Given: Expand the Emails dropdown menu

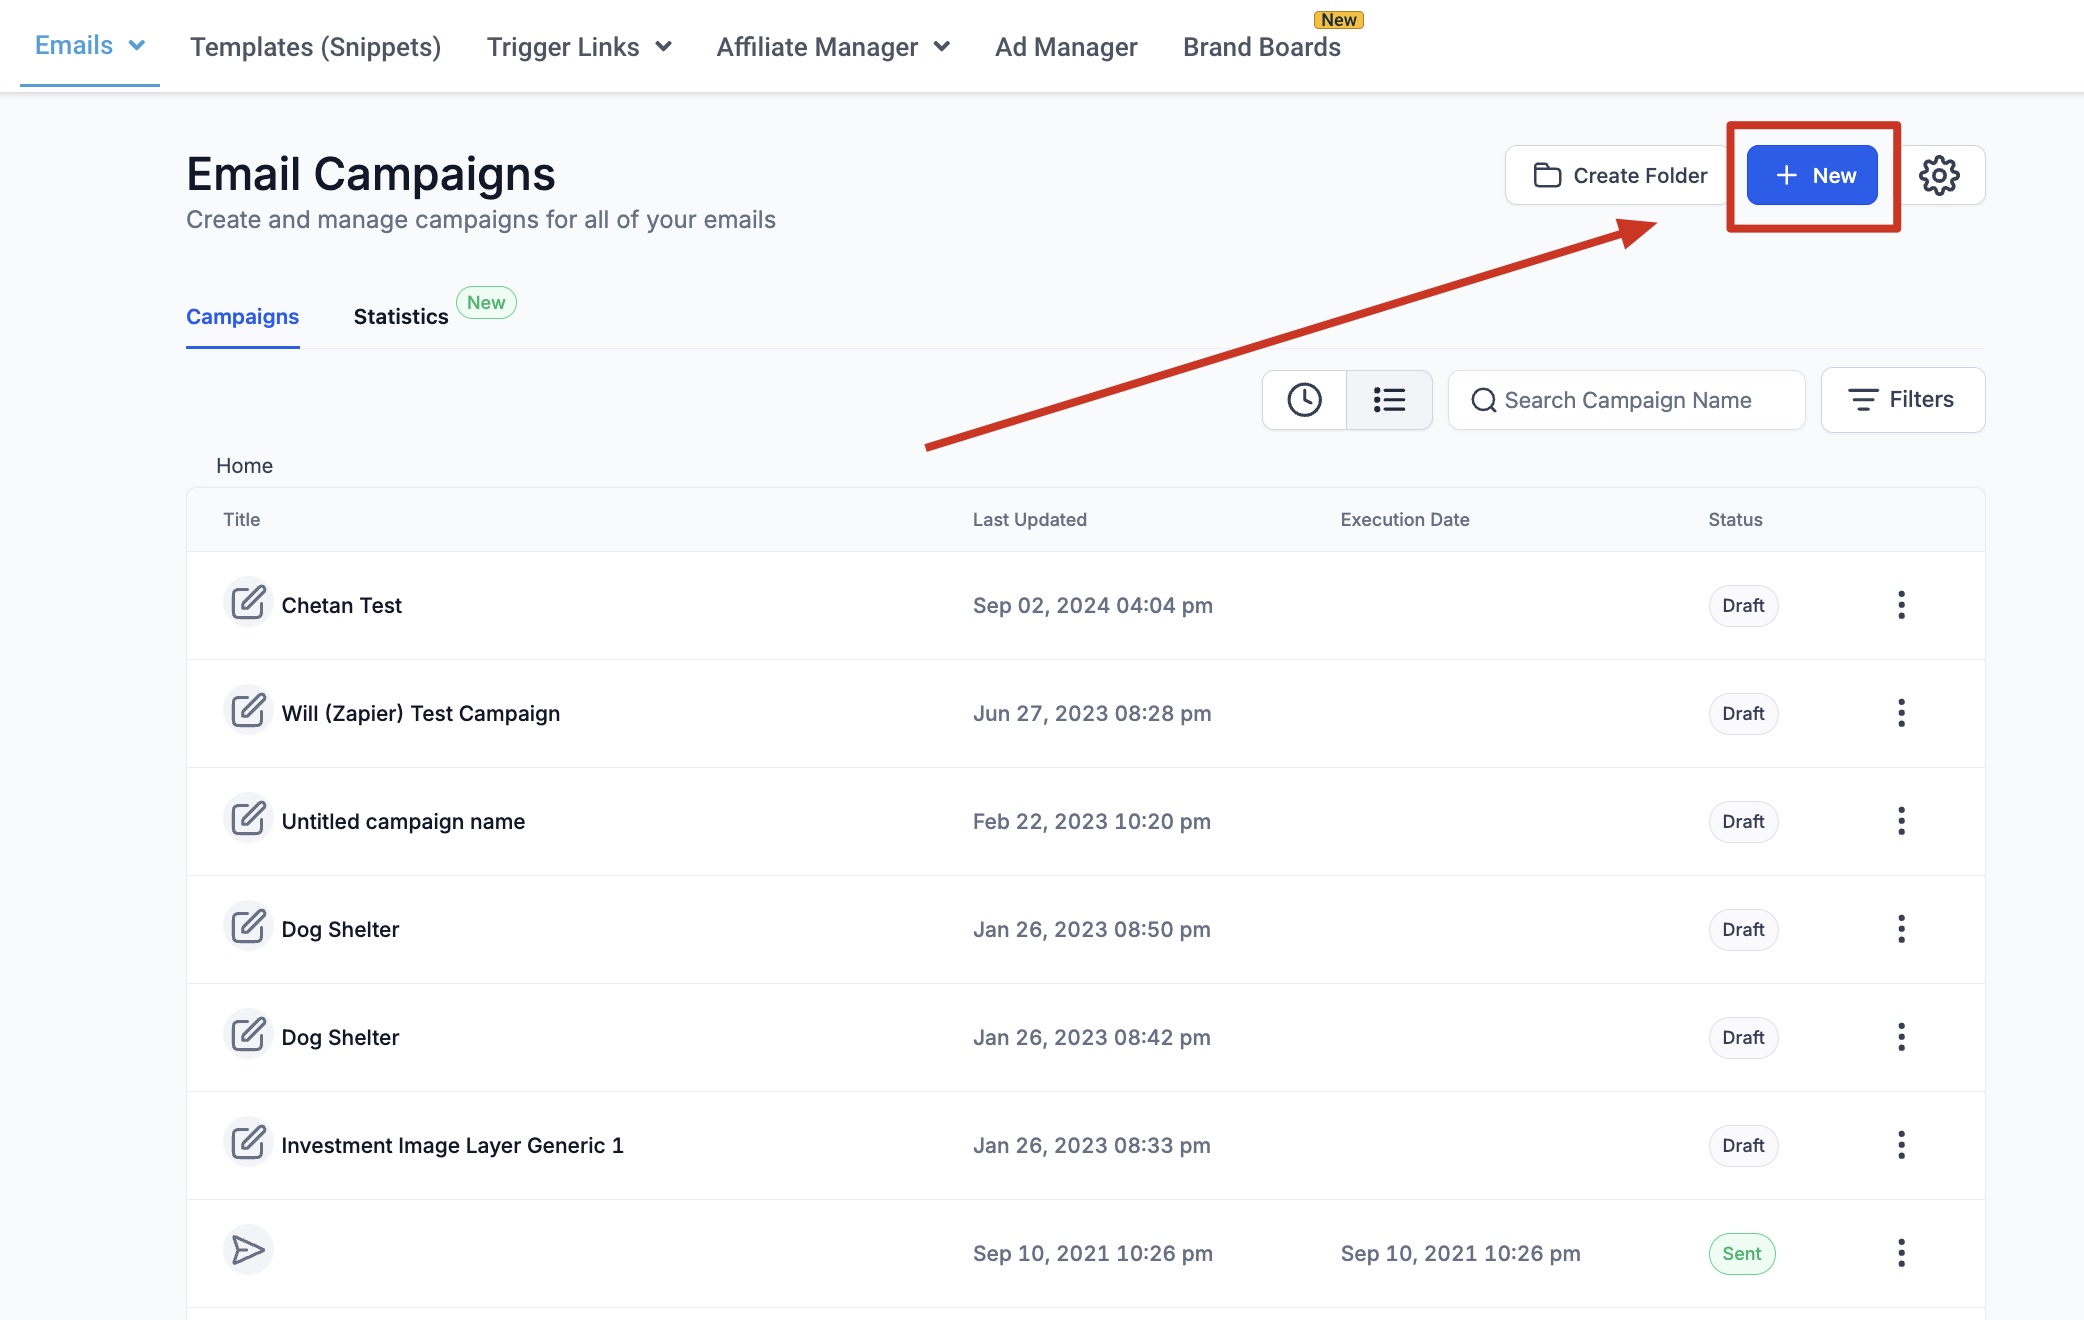Looking at the screenshot, I should [90, 46].
